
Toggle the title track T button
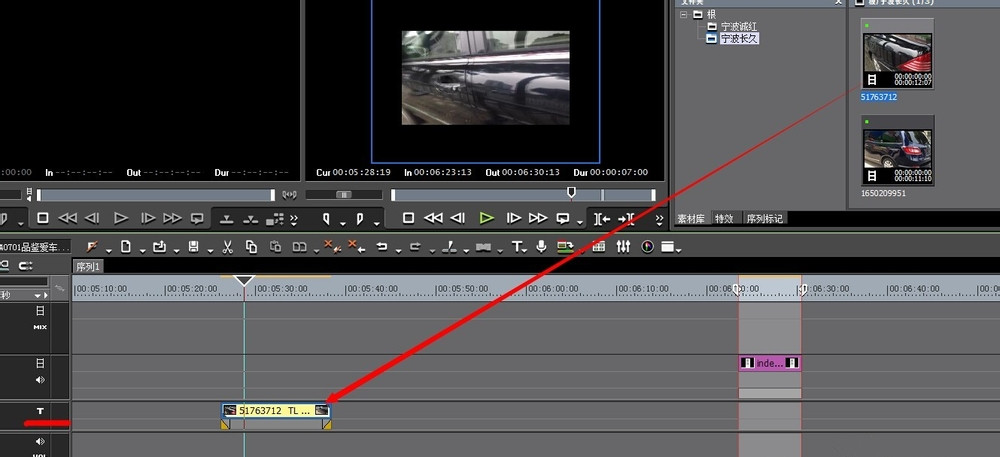point(40,411)
